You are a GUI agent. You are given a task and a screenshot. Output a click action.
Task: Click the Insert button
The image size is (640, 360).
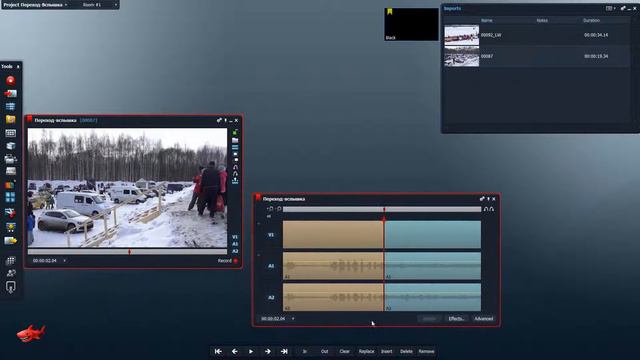pyautogui.click(x=387, y=351)
